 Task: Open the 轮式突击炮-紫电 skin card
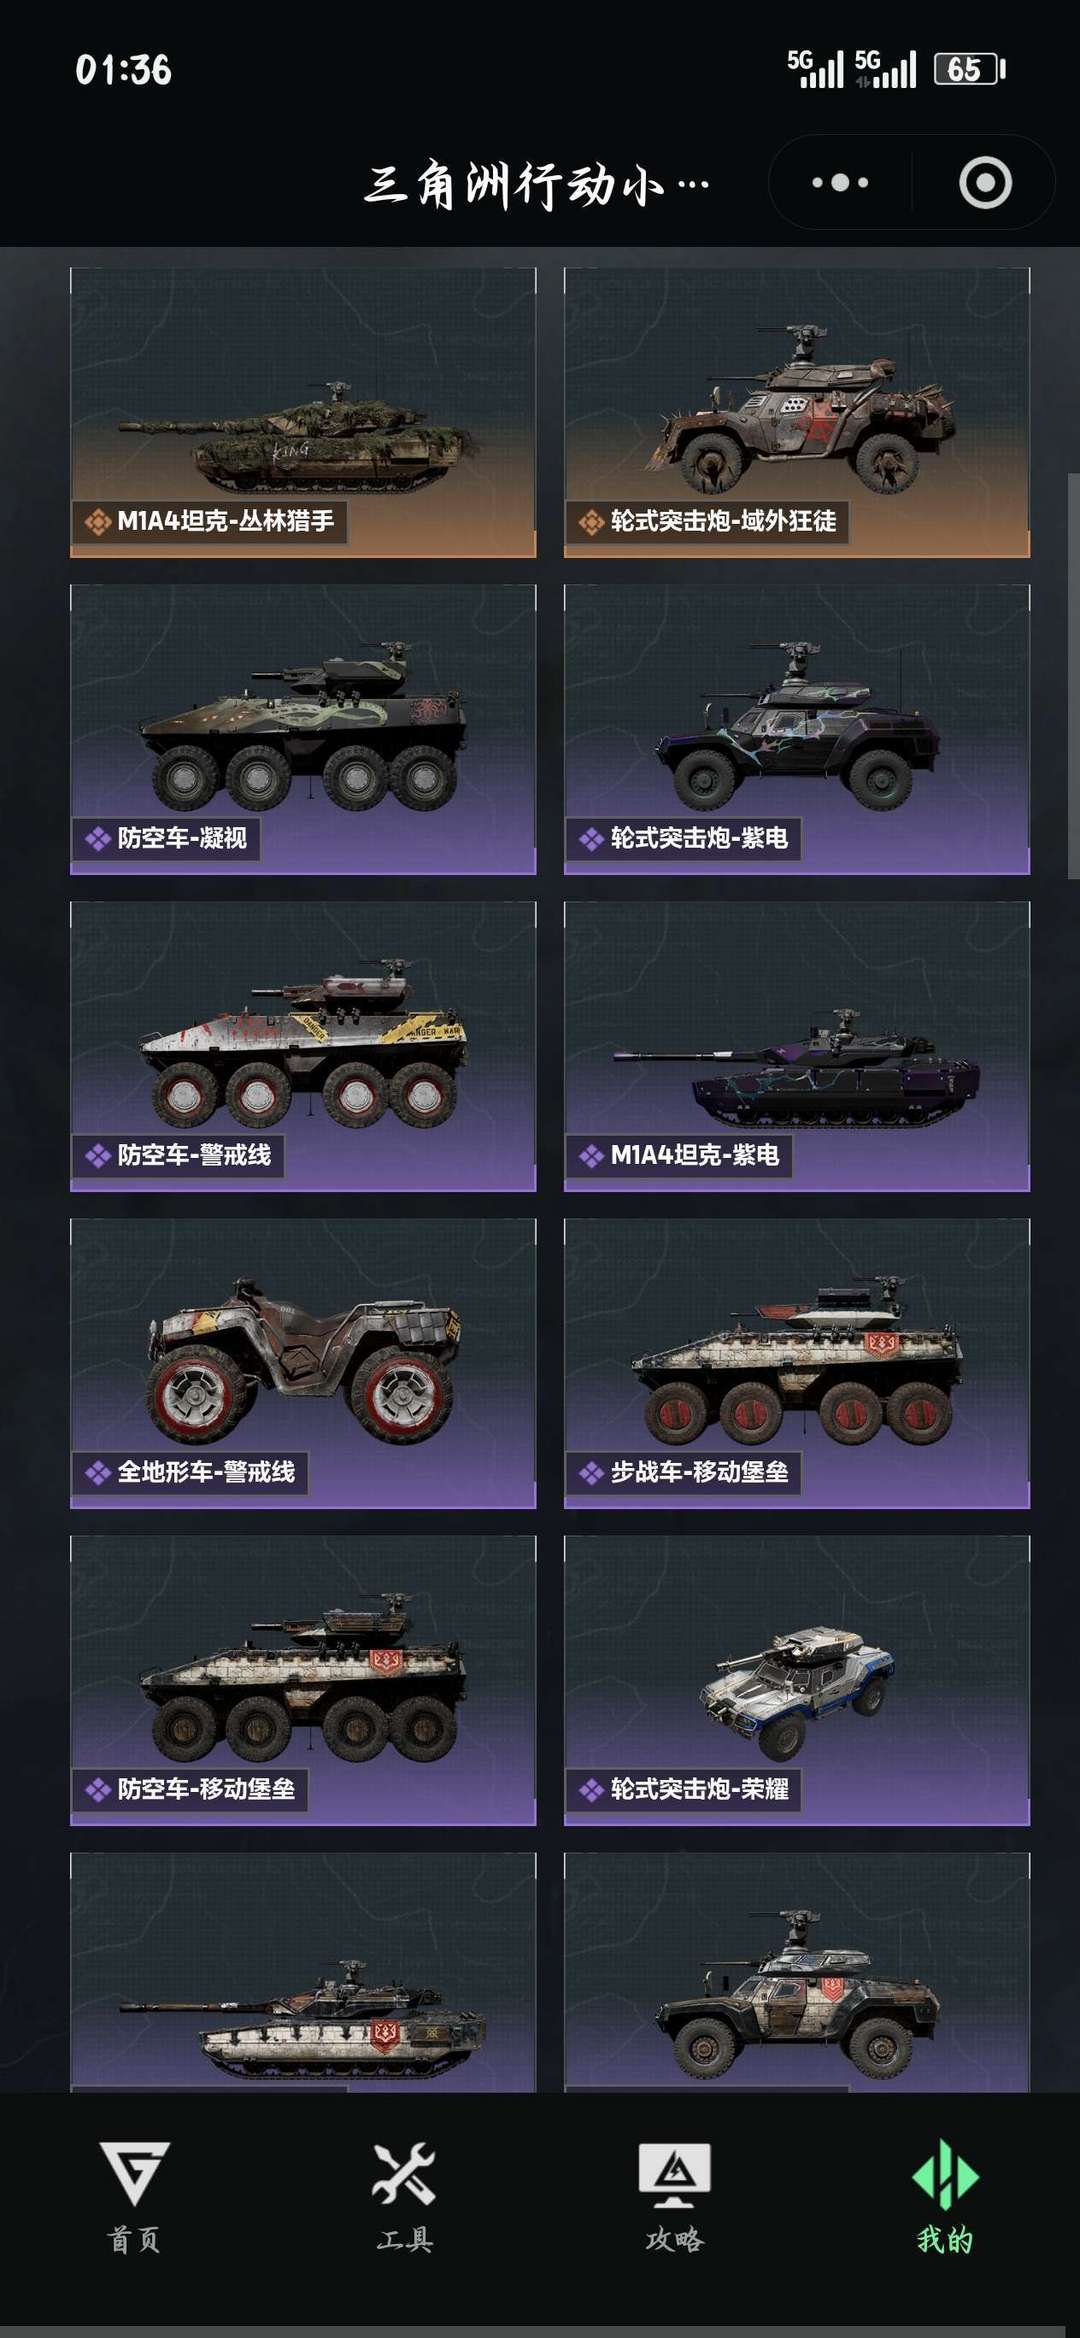click(797, 729)
